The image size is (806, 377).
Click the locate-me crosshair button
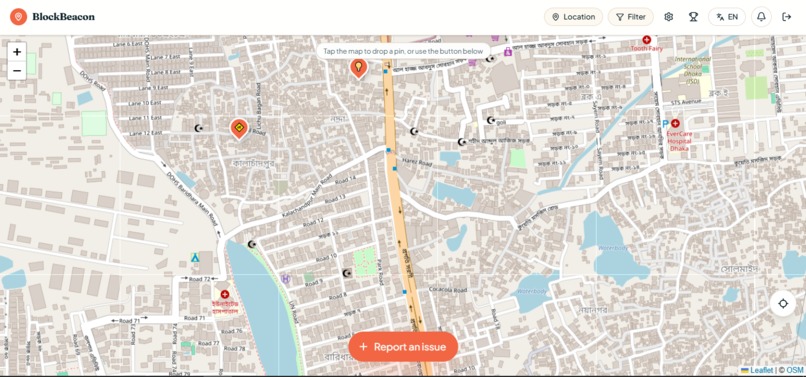click(783, 303)
